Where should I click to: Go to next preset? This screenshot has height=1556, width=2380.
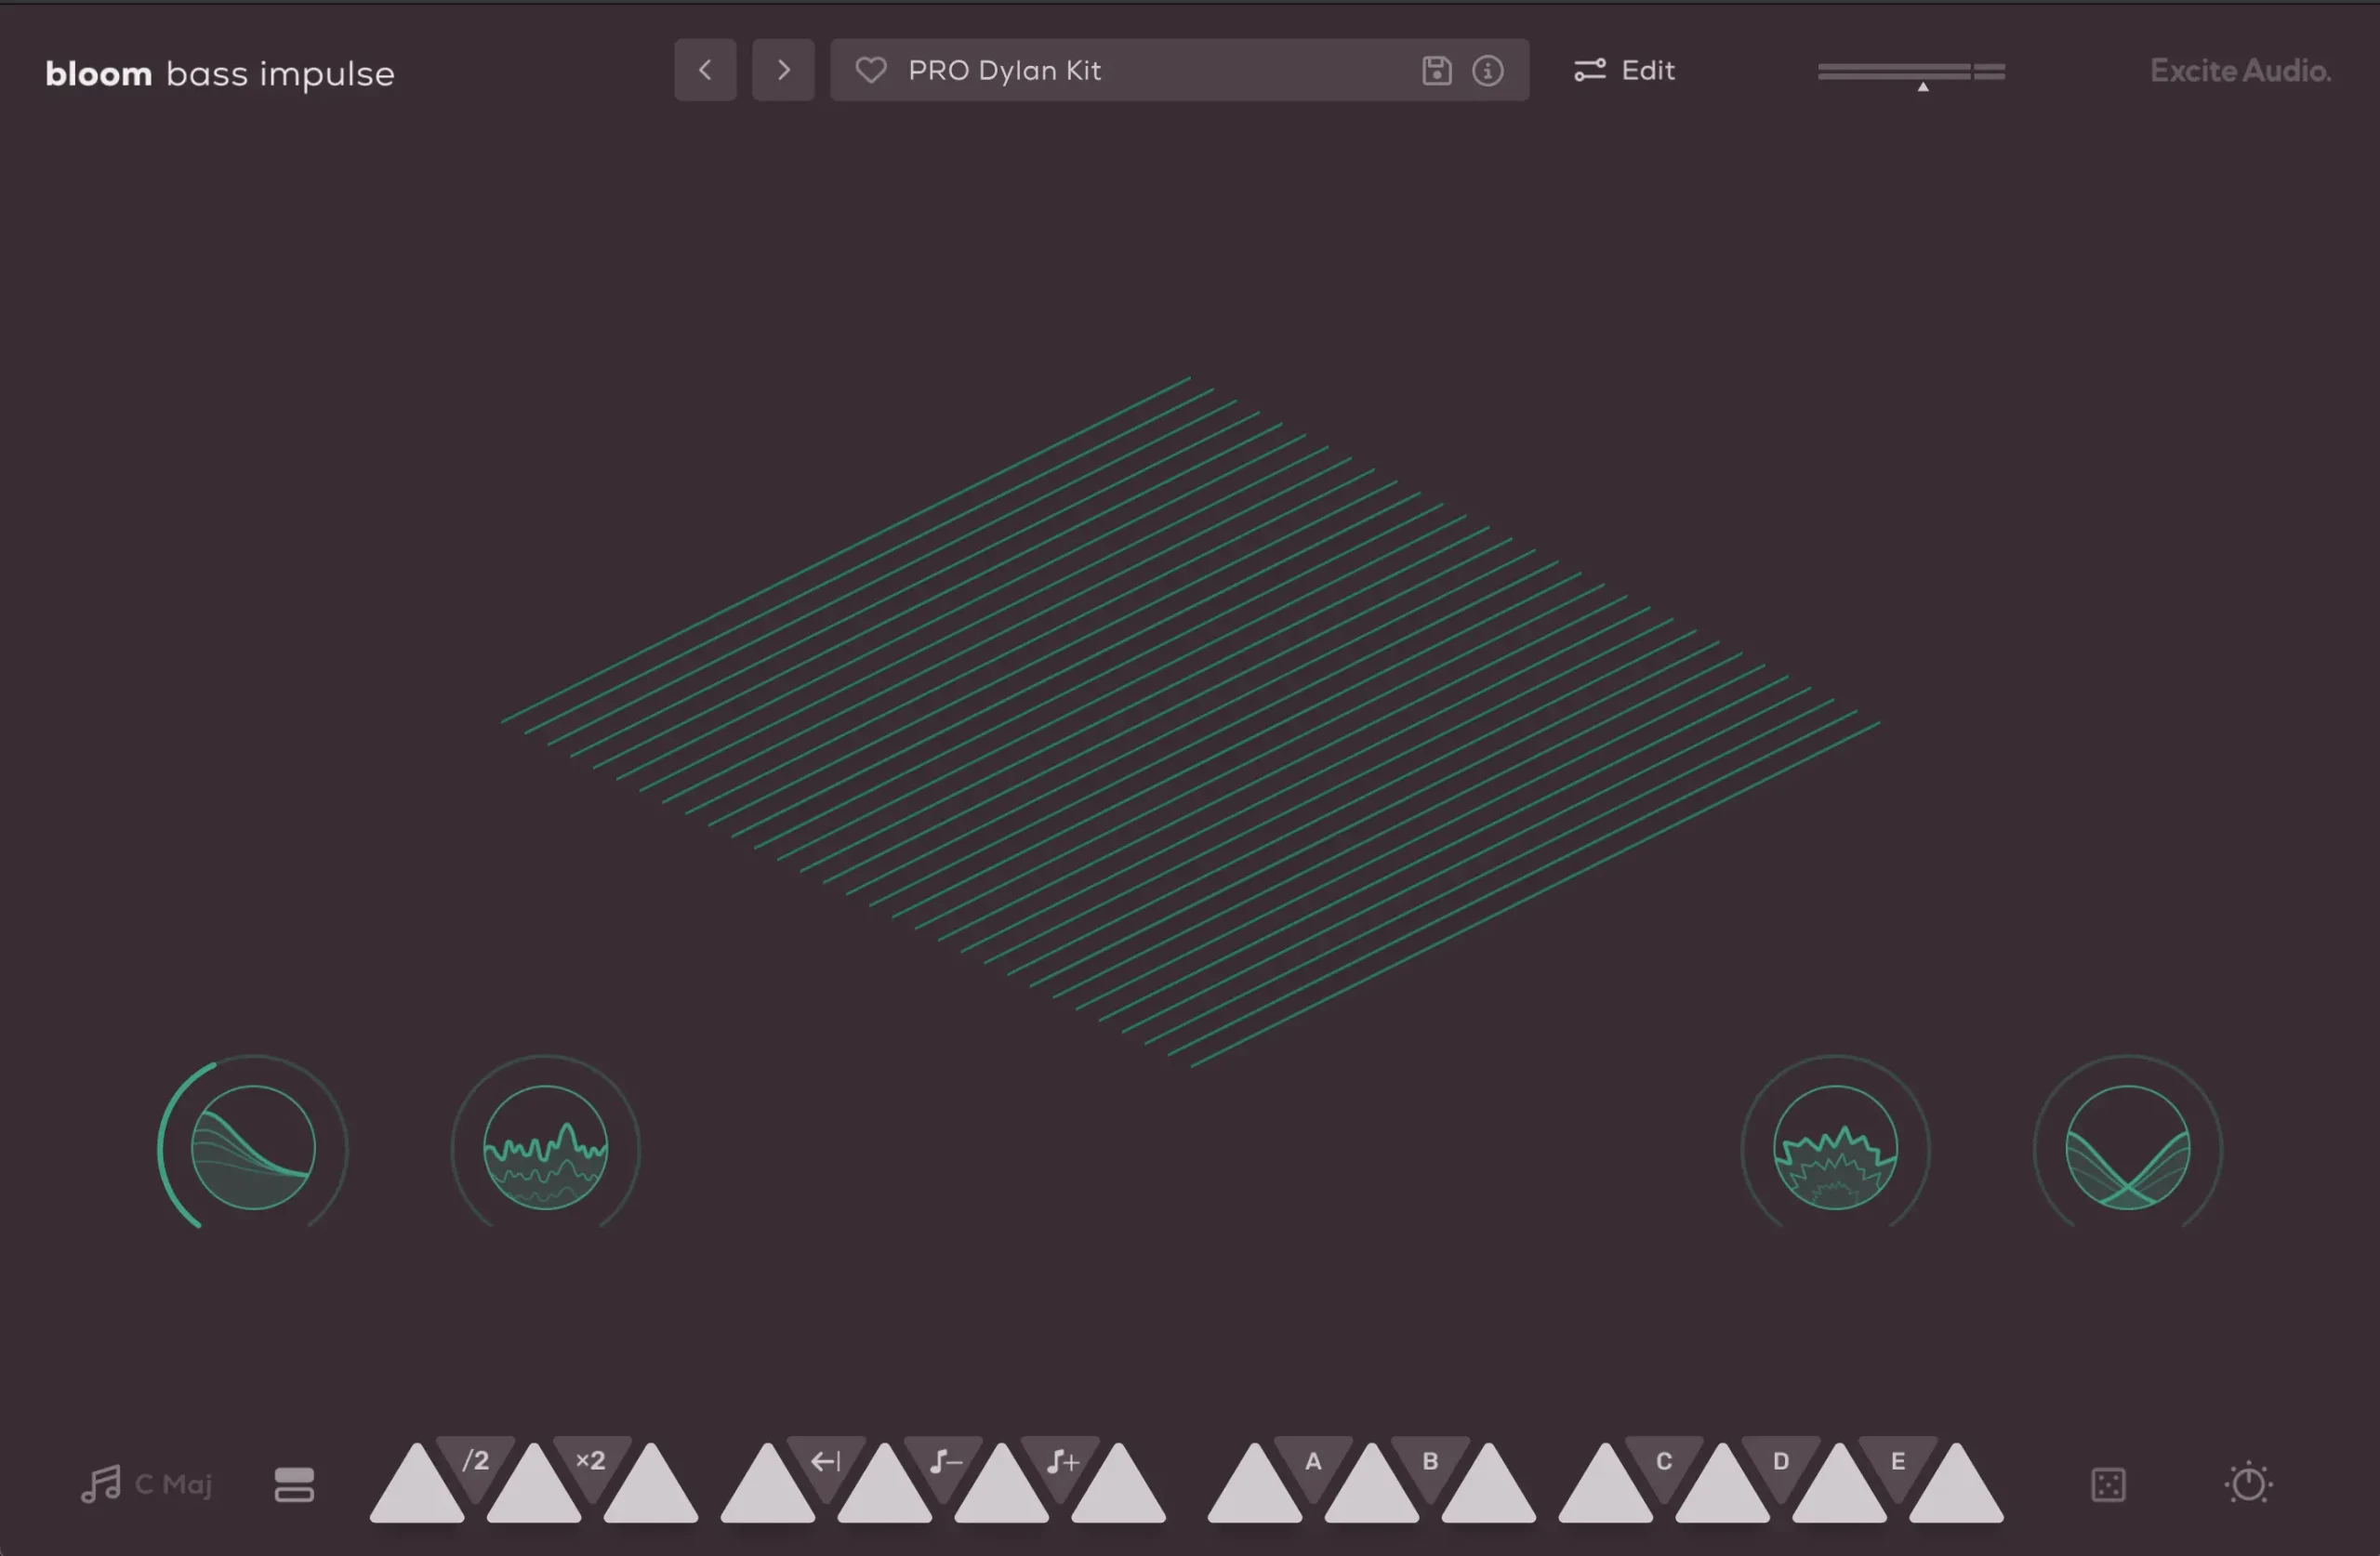point(783,70)
